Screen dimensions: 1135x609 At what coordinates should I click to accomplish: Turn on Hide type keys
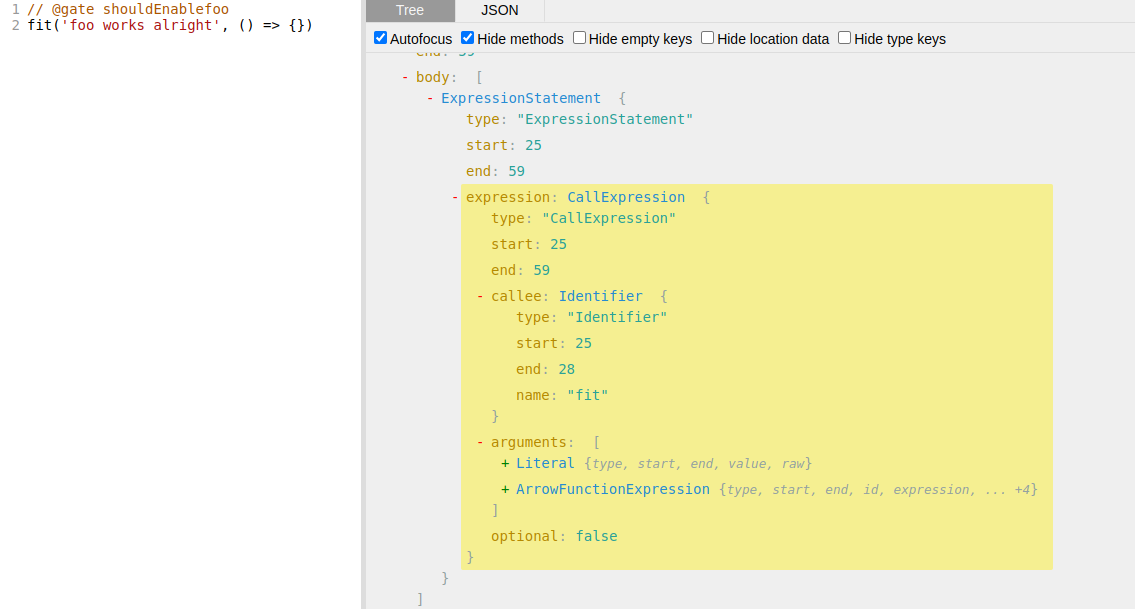tap(845, 38)
